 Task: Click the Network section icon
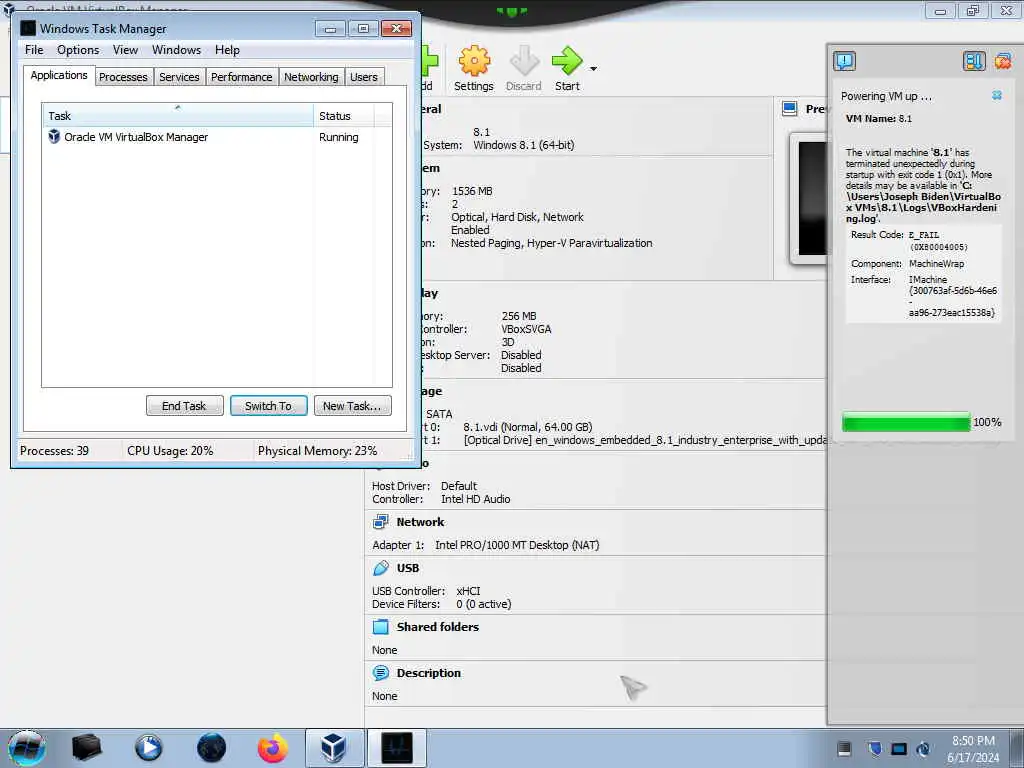tap(380, 522)
